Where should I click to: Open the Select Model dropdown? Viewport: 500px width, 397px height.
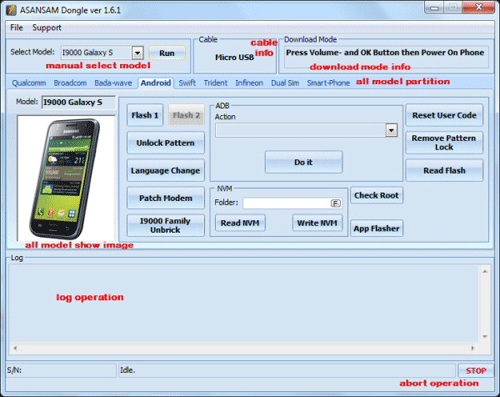click(x=138, y=53)
